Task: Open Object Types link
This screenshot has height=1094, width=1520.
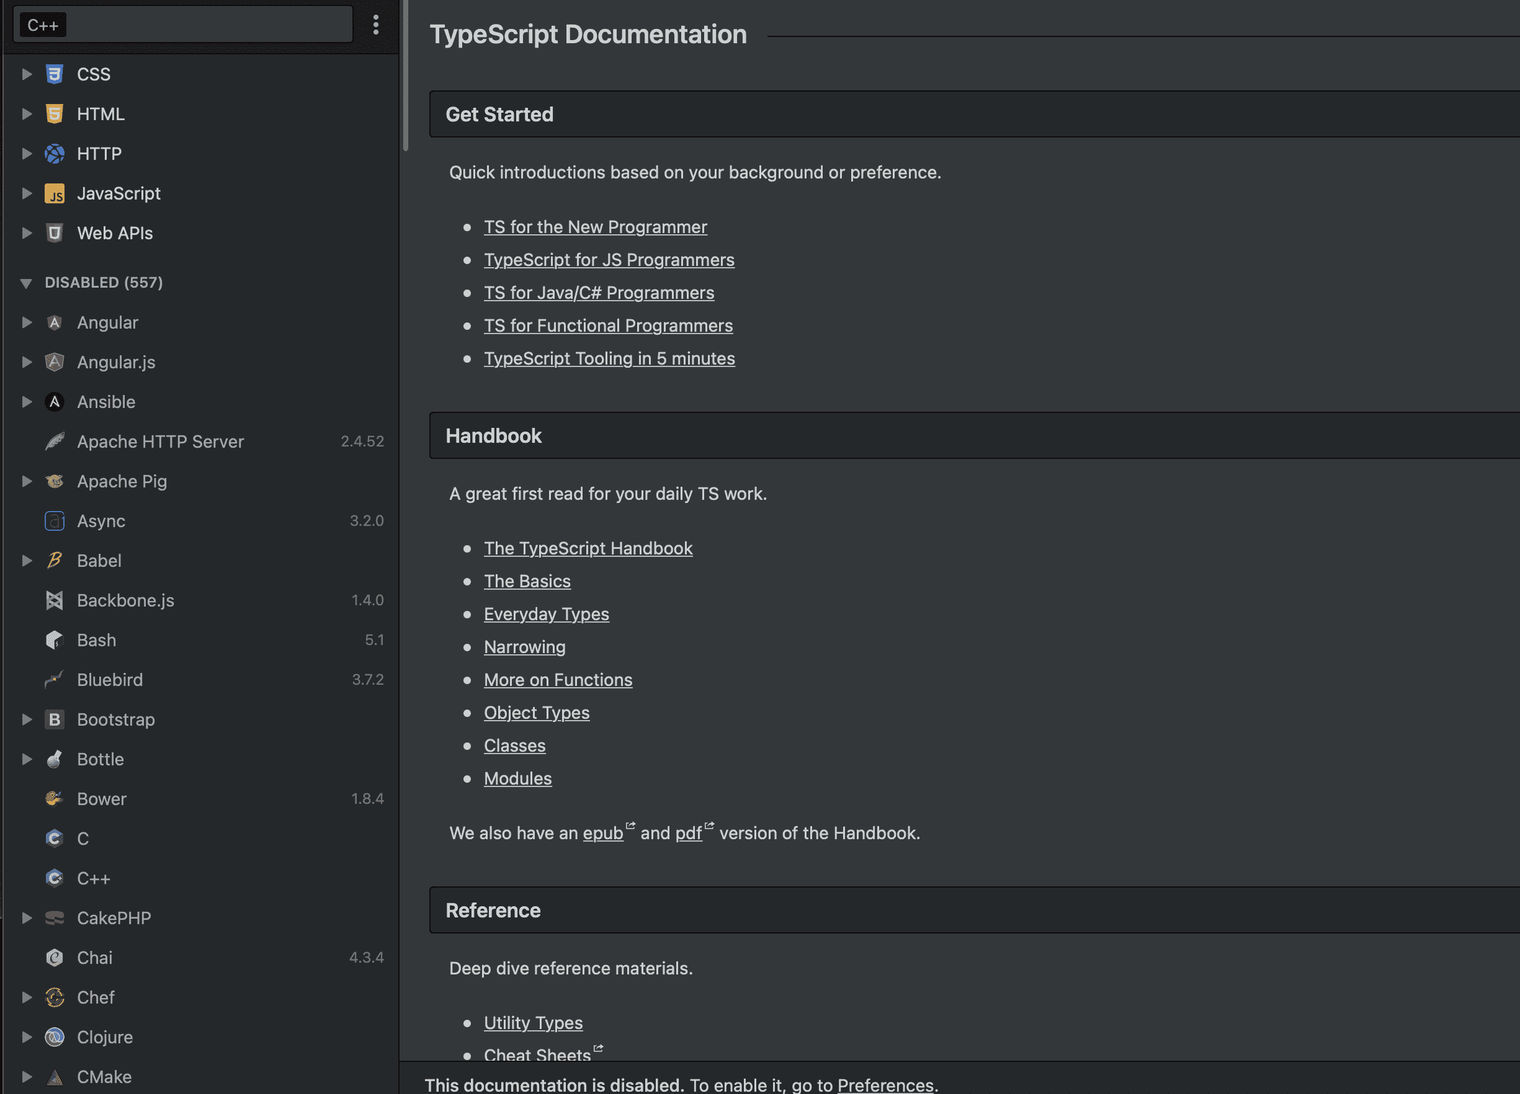Action: point(537,713)
